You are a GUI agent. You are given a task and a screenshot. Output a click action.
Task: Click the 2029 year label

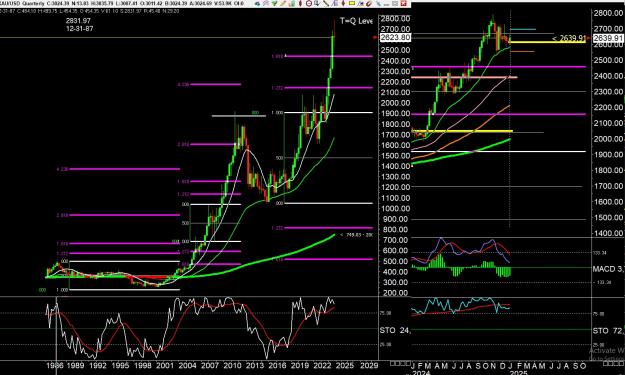coord(368,365)
